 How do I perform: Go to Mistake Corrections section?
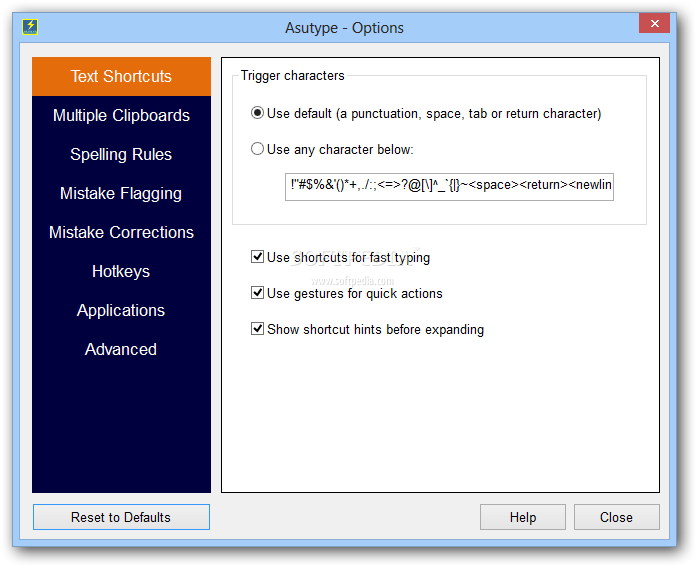(121, 232)
